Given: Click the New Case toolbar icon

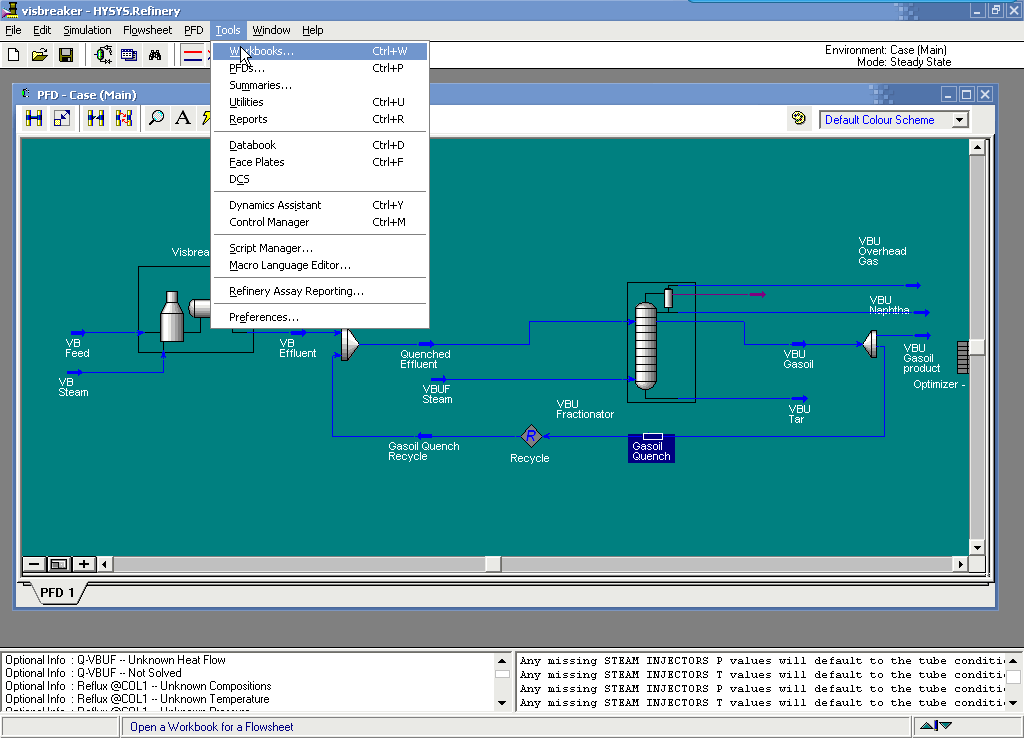Looking at the screenshot, I should click(14, 55).
